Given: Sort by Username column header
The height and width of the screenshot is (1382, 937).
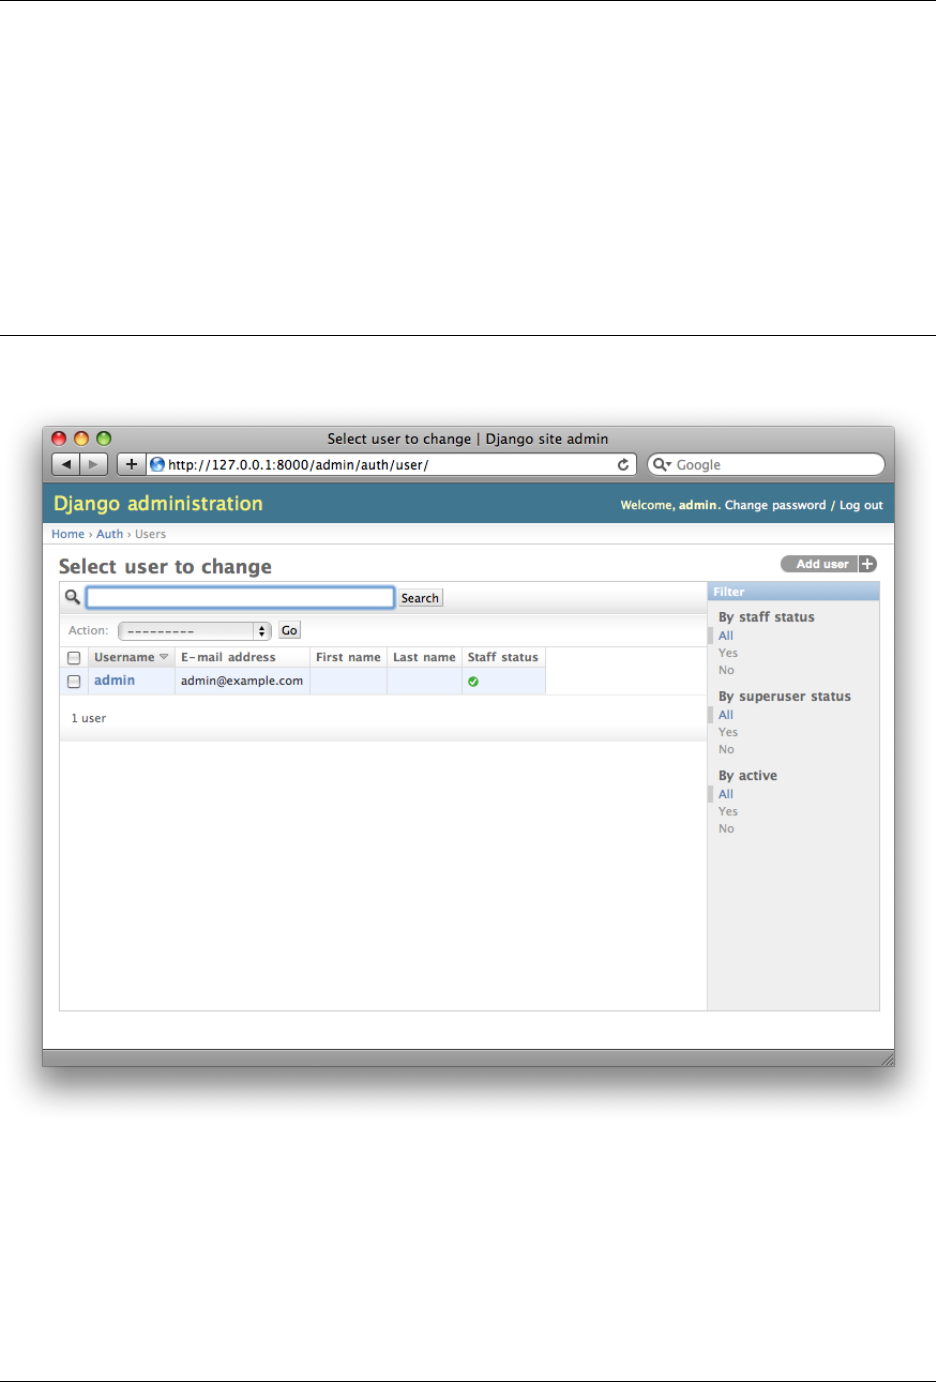Looking at the screenshot, I should [x=124, y=657].
